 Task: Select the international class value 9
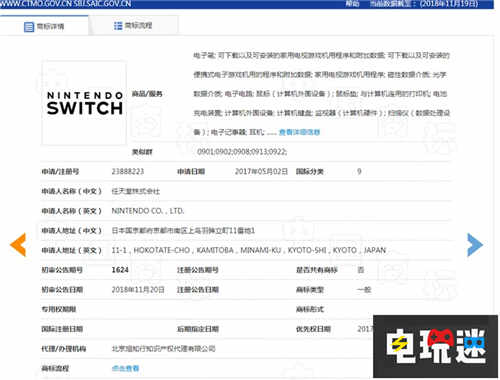tap(359, 171)
